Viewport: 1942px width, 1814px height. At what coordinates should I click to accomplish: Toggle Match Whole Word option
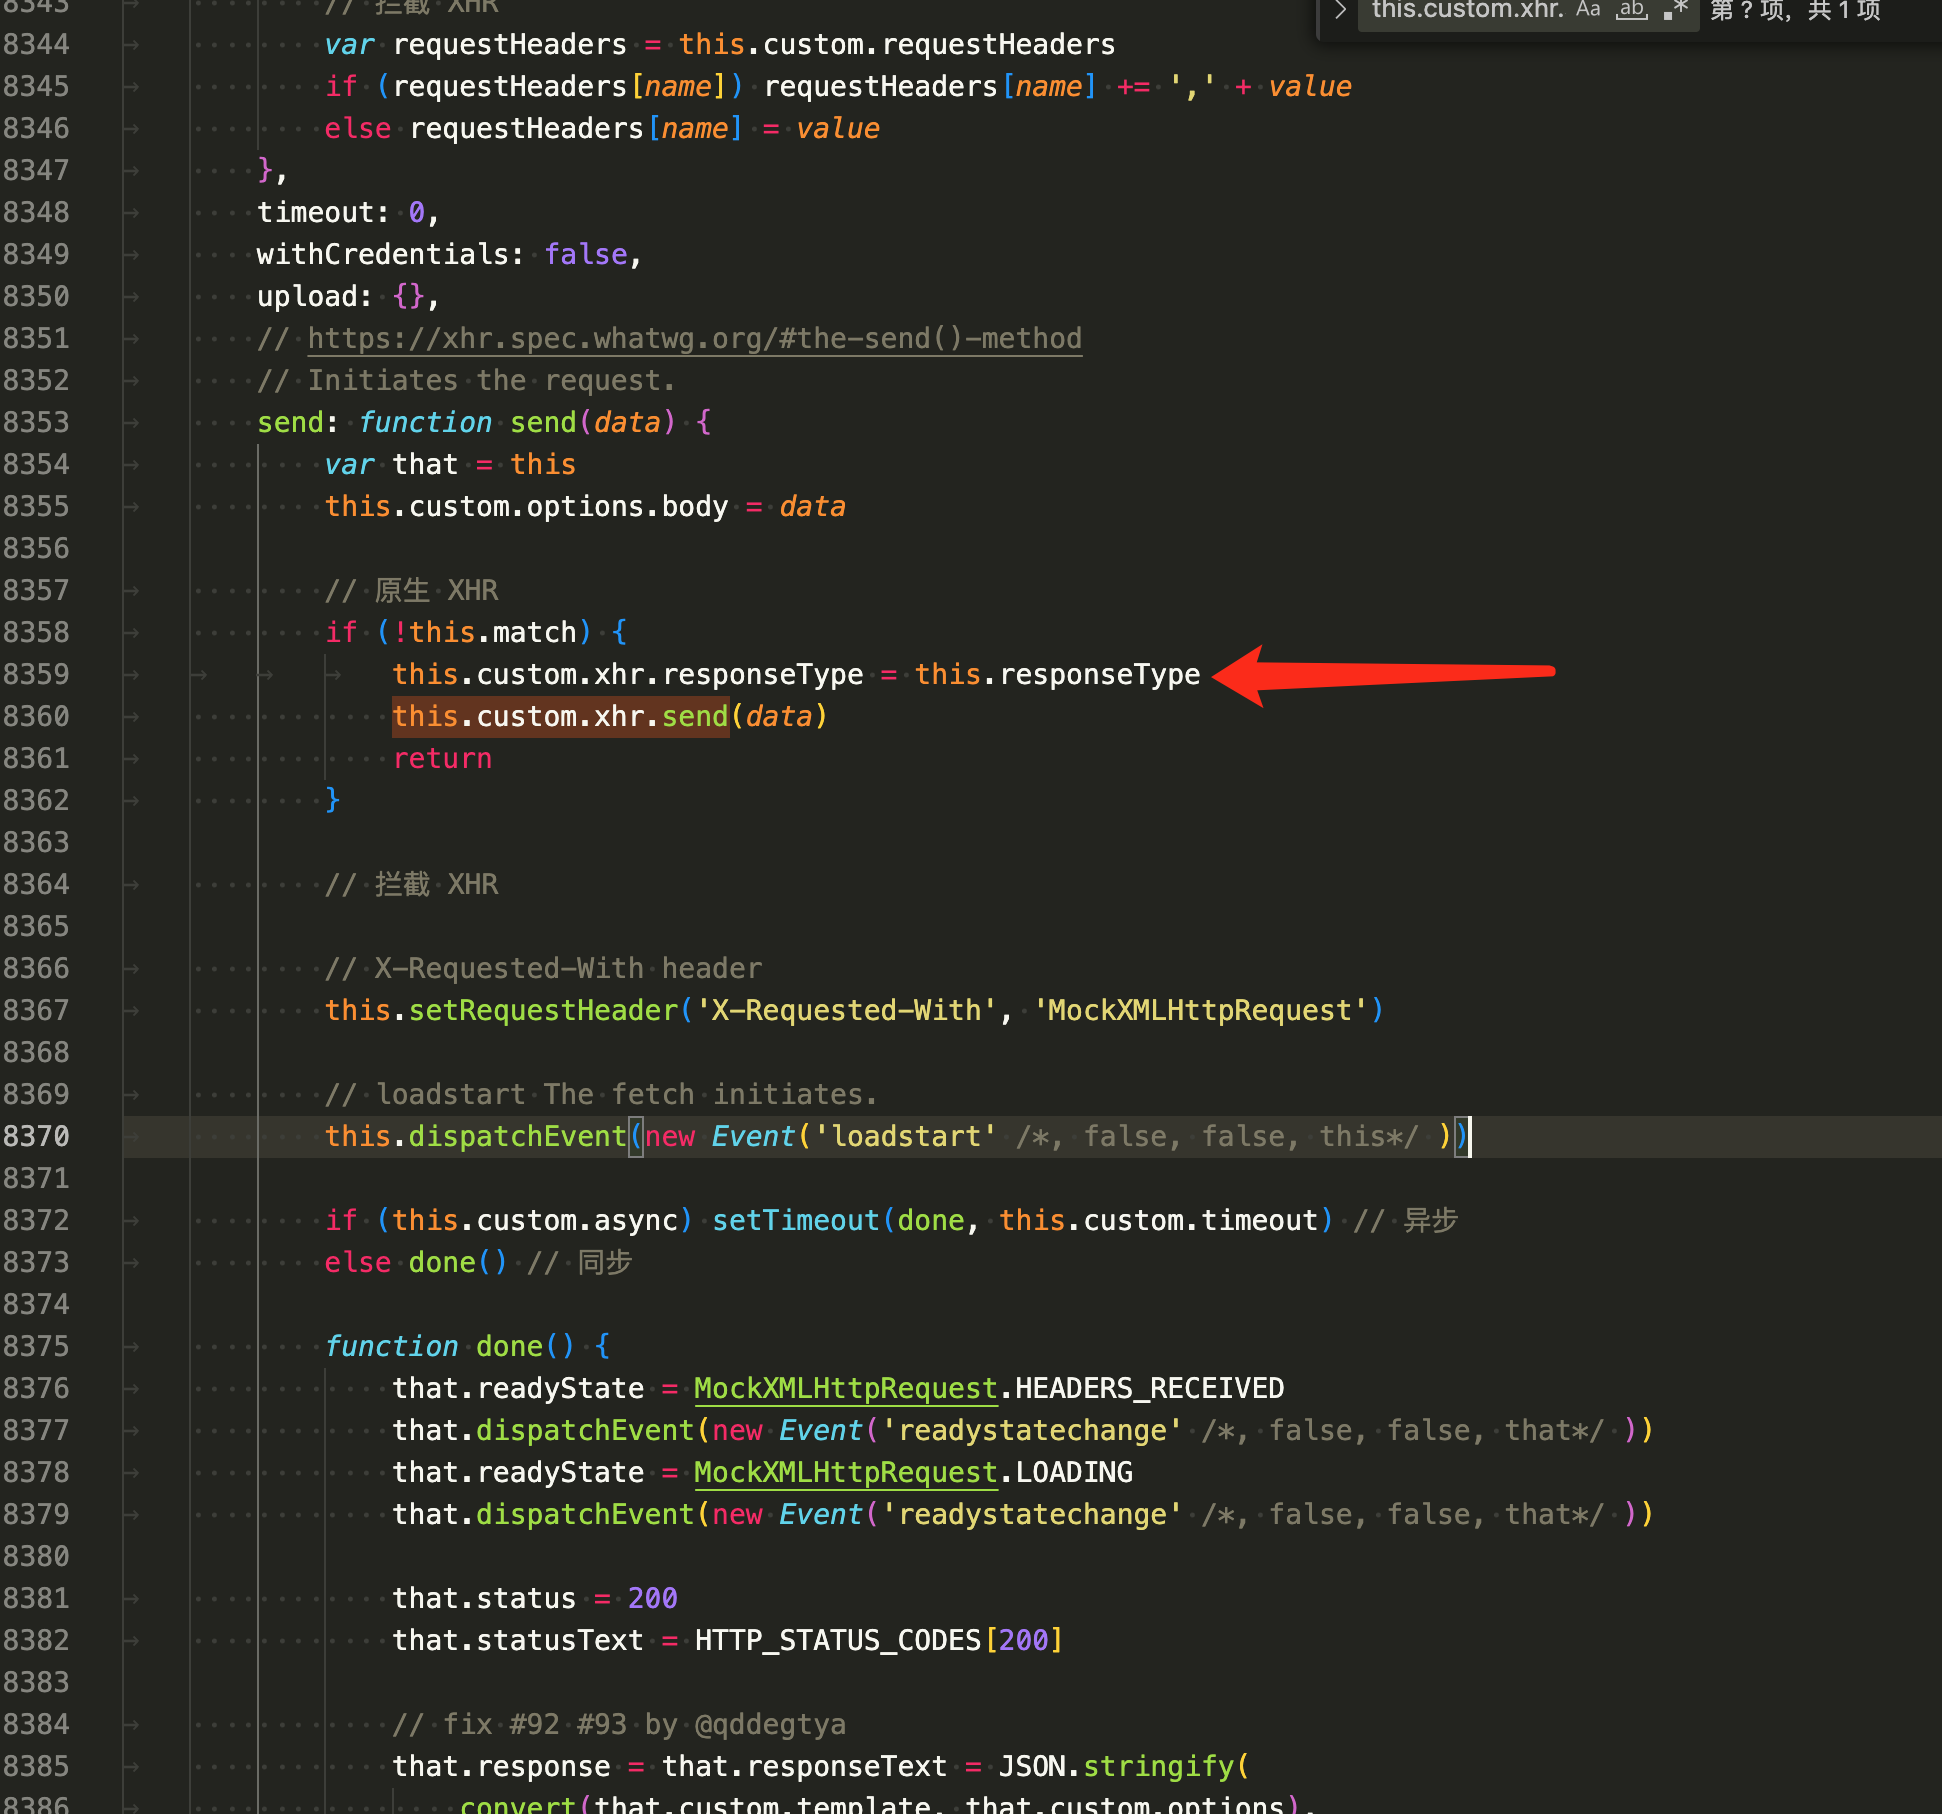[x=1632, y=10]
